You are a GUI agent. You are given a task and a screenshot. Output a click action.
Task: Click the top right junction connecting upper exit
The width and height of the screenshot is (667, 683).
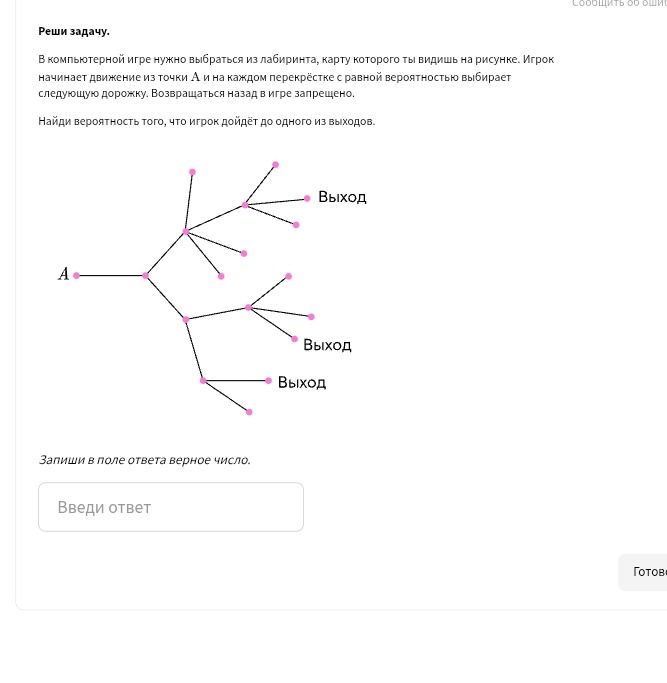pyautogui.click(x=245, y=205)
